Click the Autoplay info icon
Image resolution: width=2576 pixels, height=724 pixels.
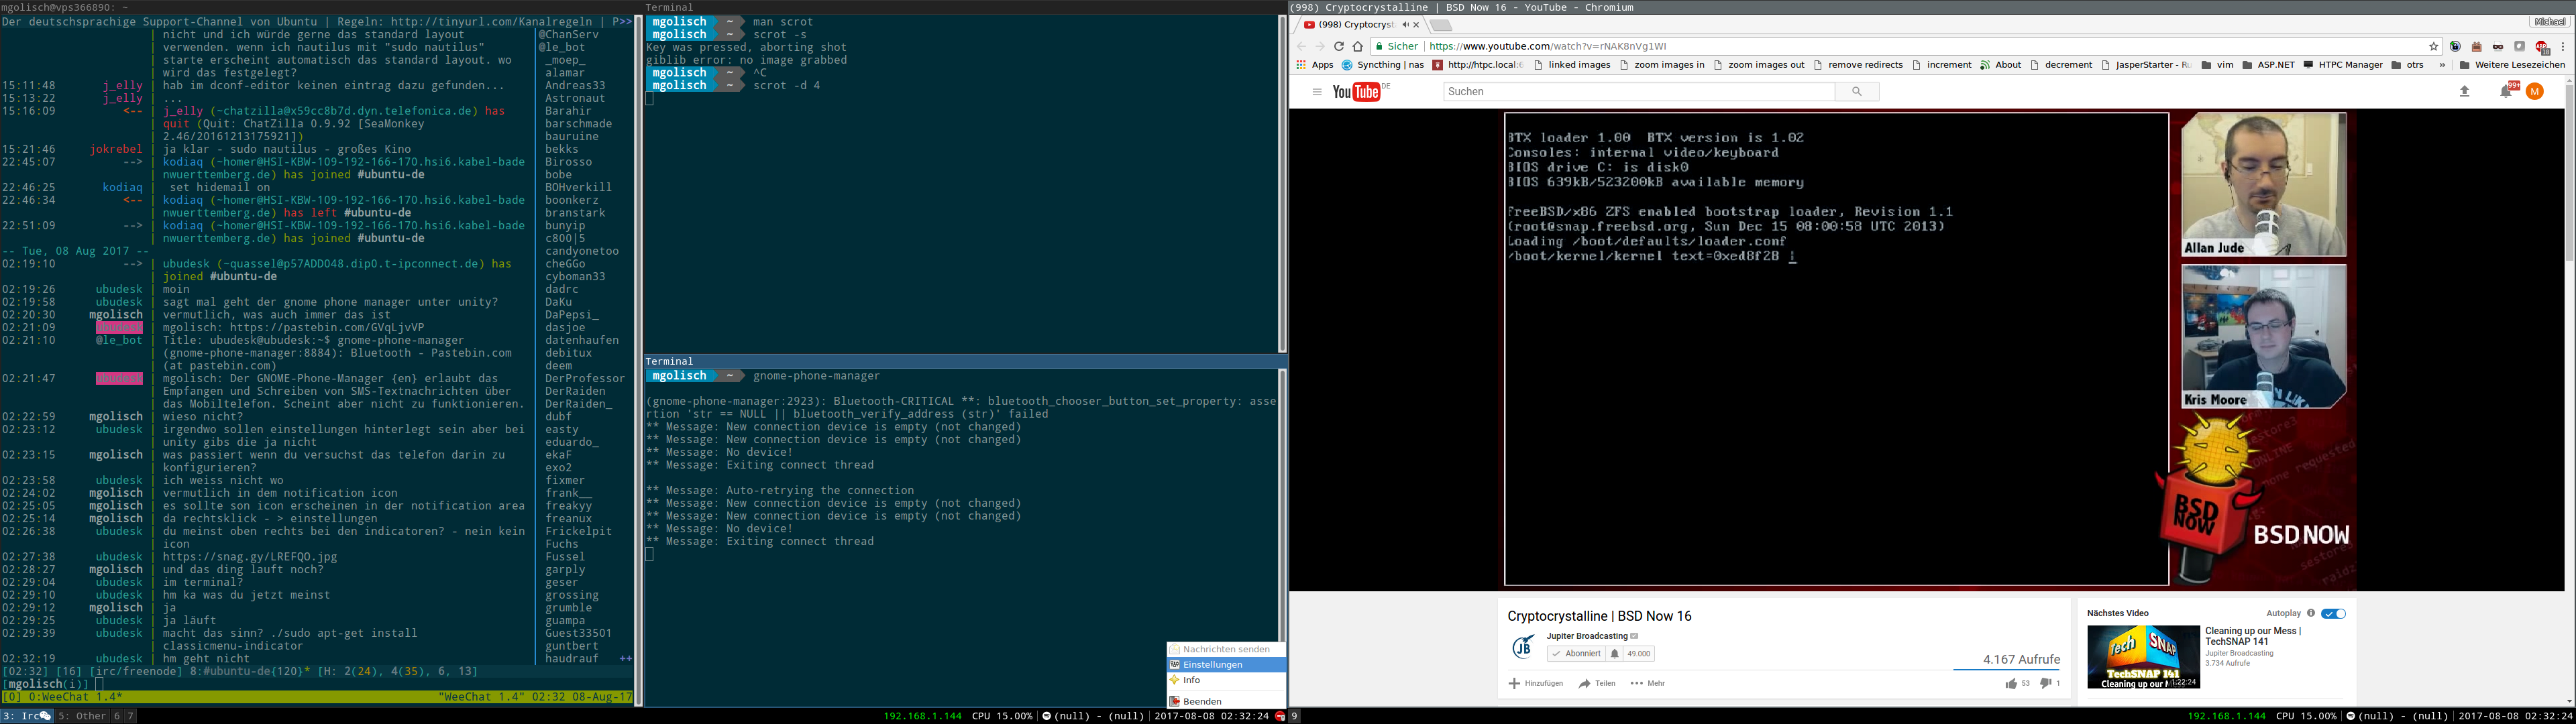pos(2311,613)
